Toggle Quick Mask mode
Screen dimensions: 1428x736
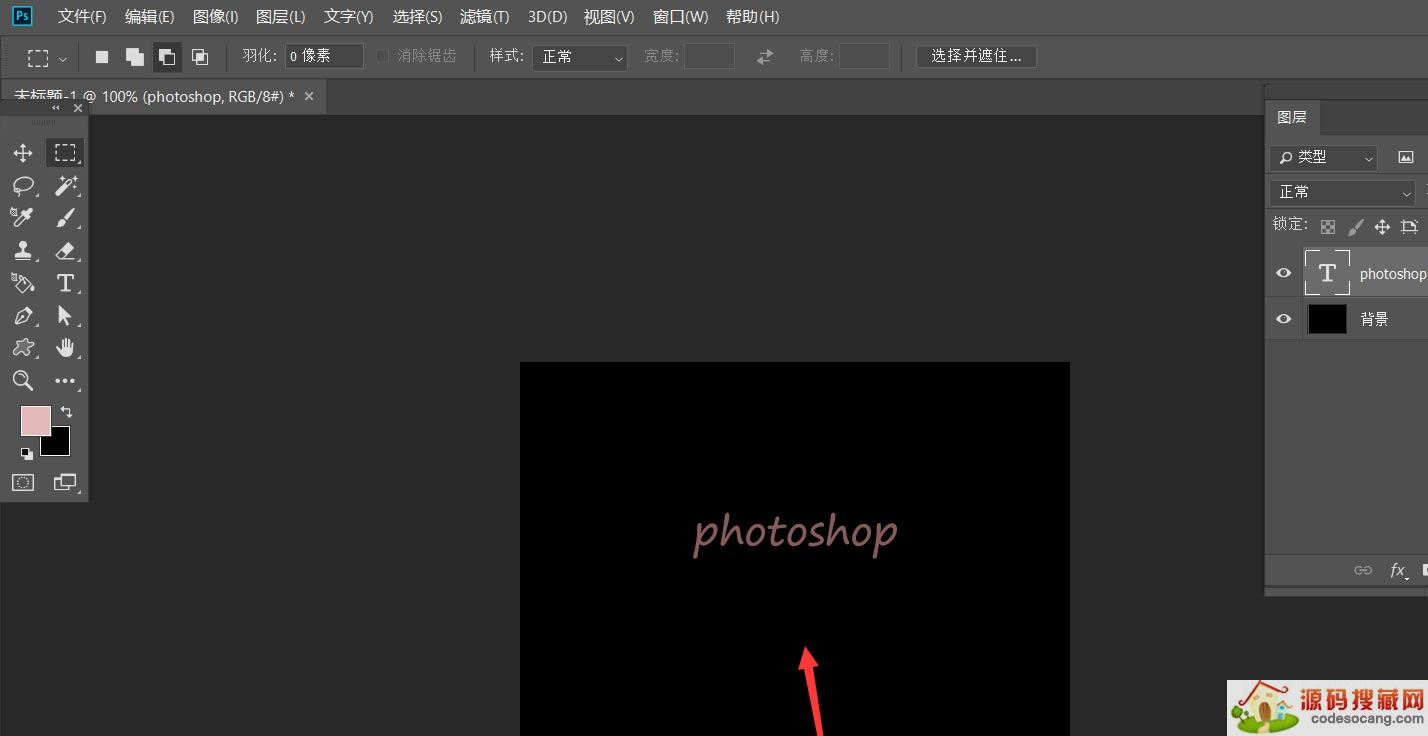tap(23, 483)
